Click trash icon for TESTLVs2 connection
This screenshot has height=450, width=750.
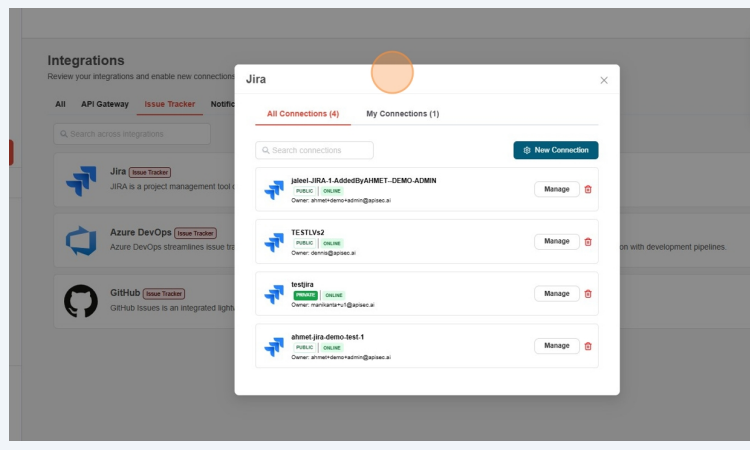pos(588,241)
